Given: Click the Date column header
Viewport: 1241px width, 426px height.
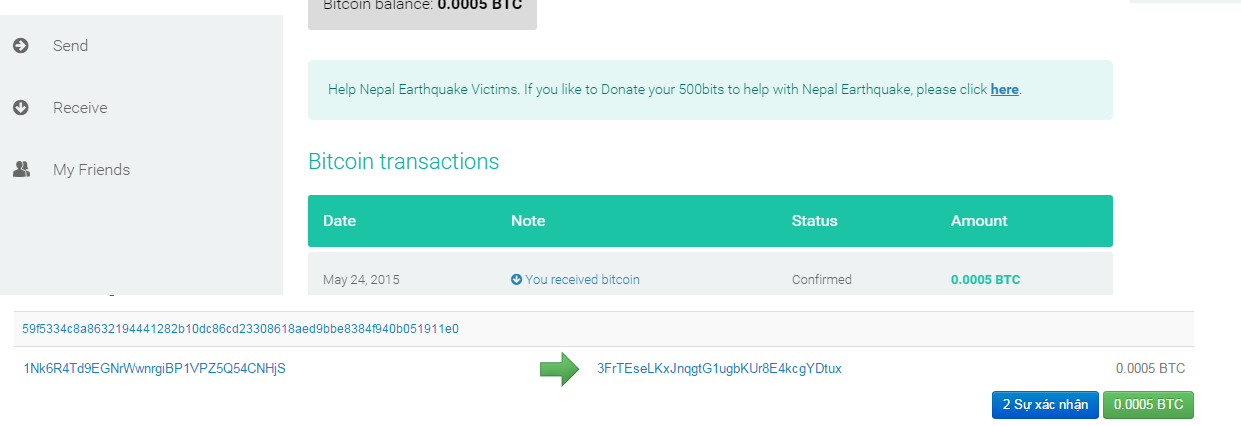Looking at the screenshot, I should coord(339,221).
